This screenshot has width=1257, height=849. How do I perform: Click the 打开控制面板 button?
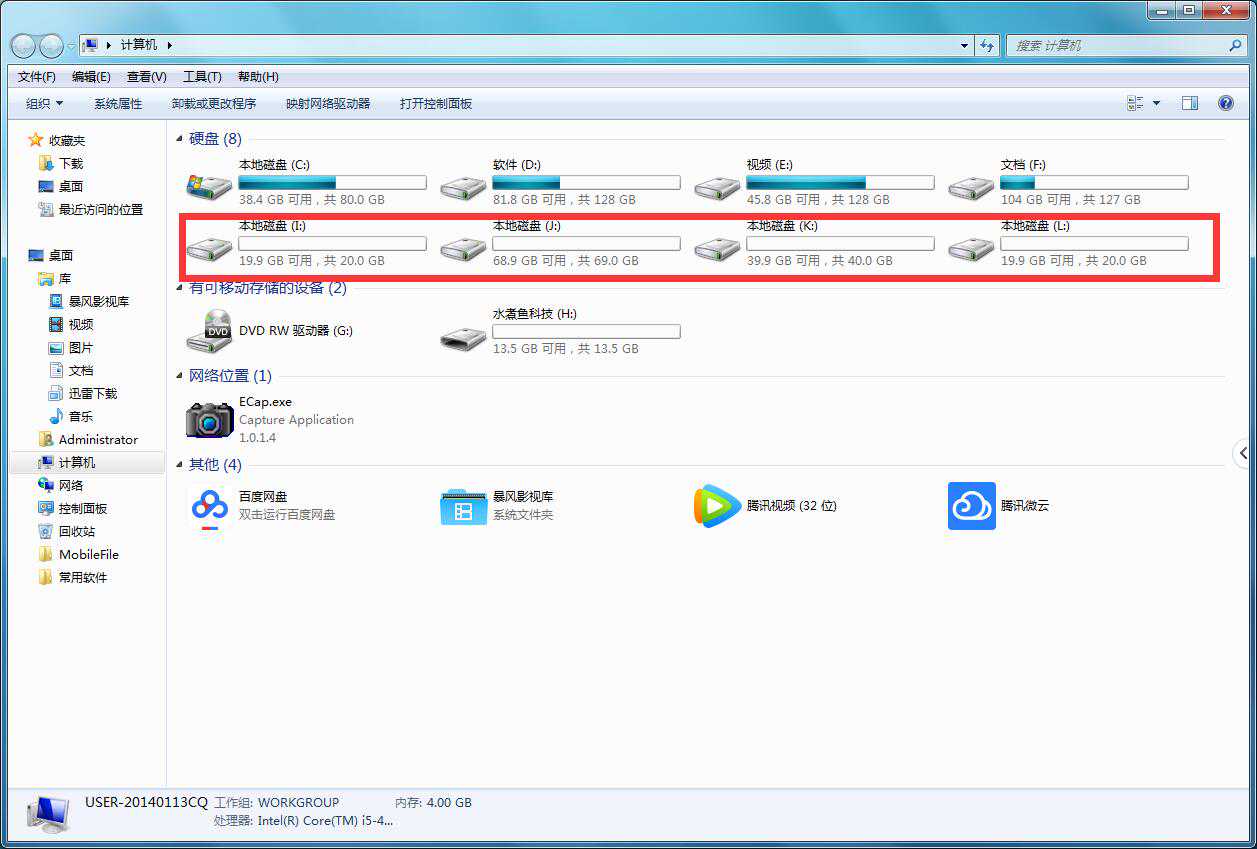[x=436, y=103]
